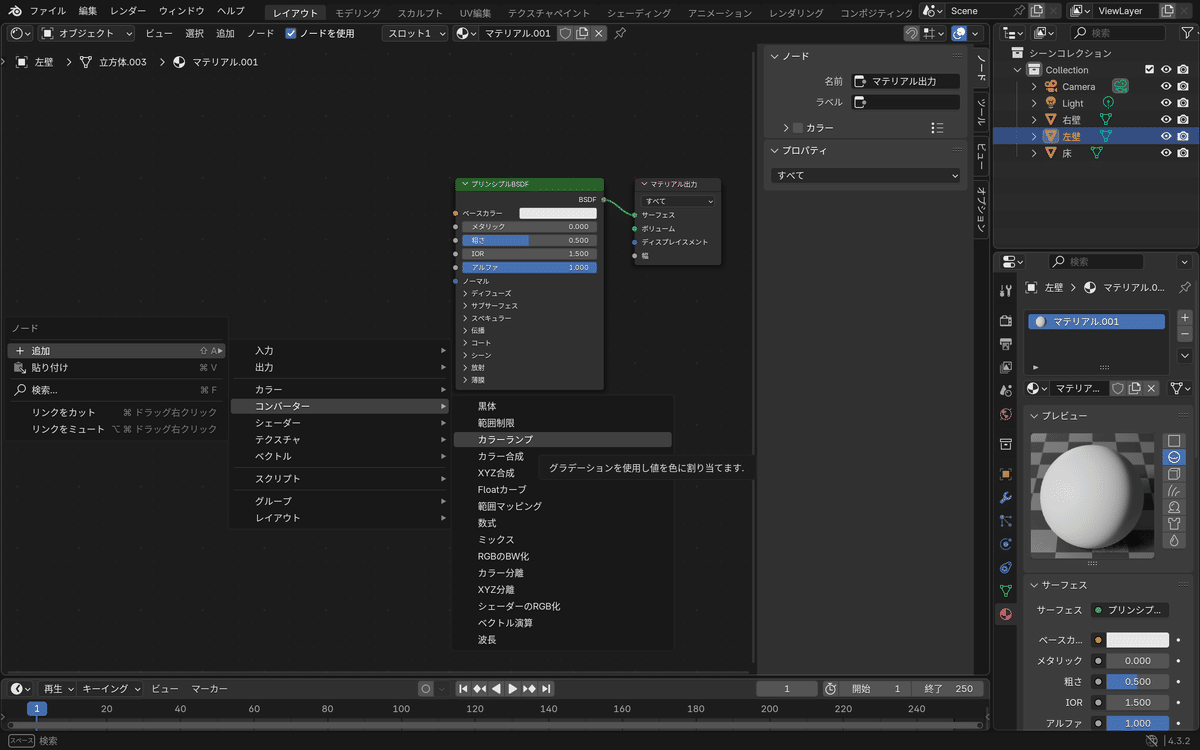The height and width of the screenshot is (750, 1200).
Task: Open the World properties tab
Action: tap(1006, 414)
